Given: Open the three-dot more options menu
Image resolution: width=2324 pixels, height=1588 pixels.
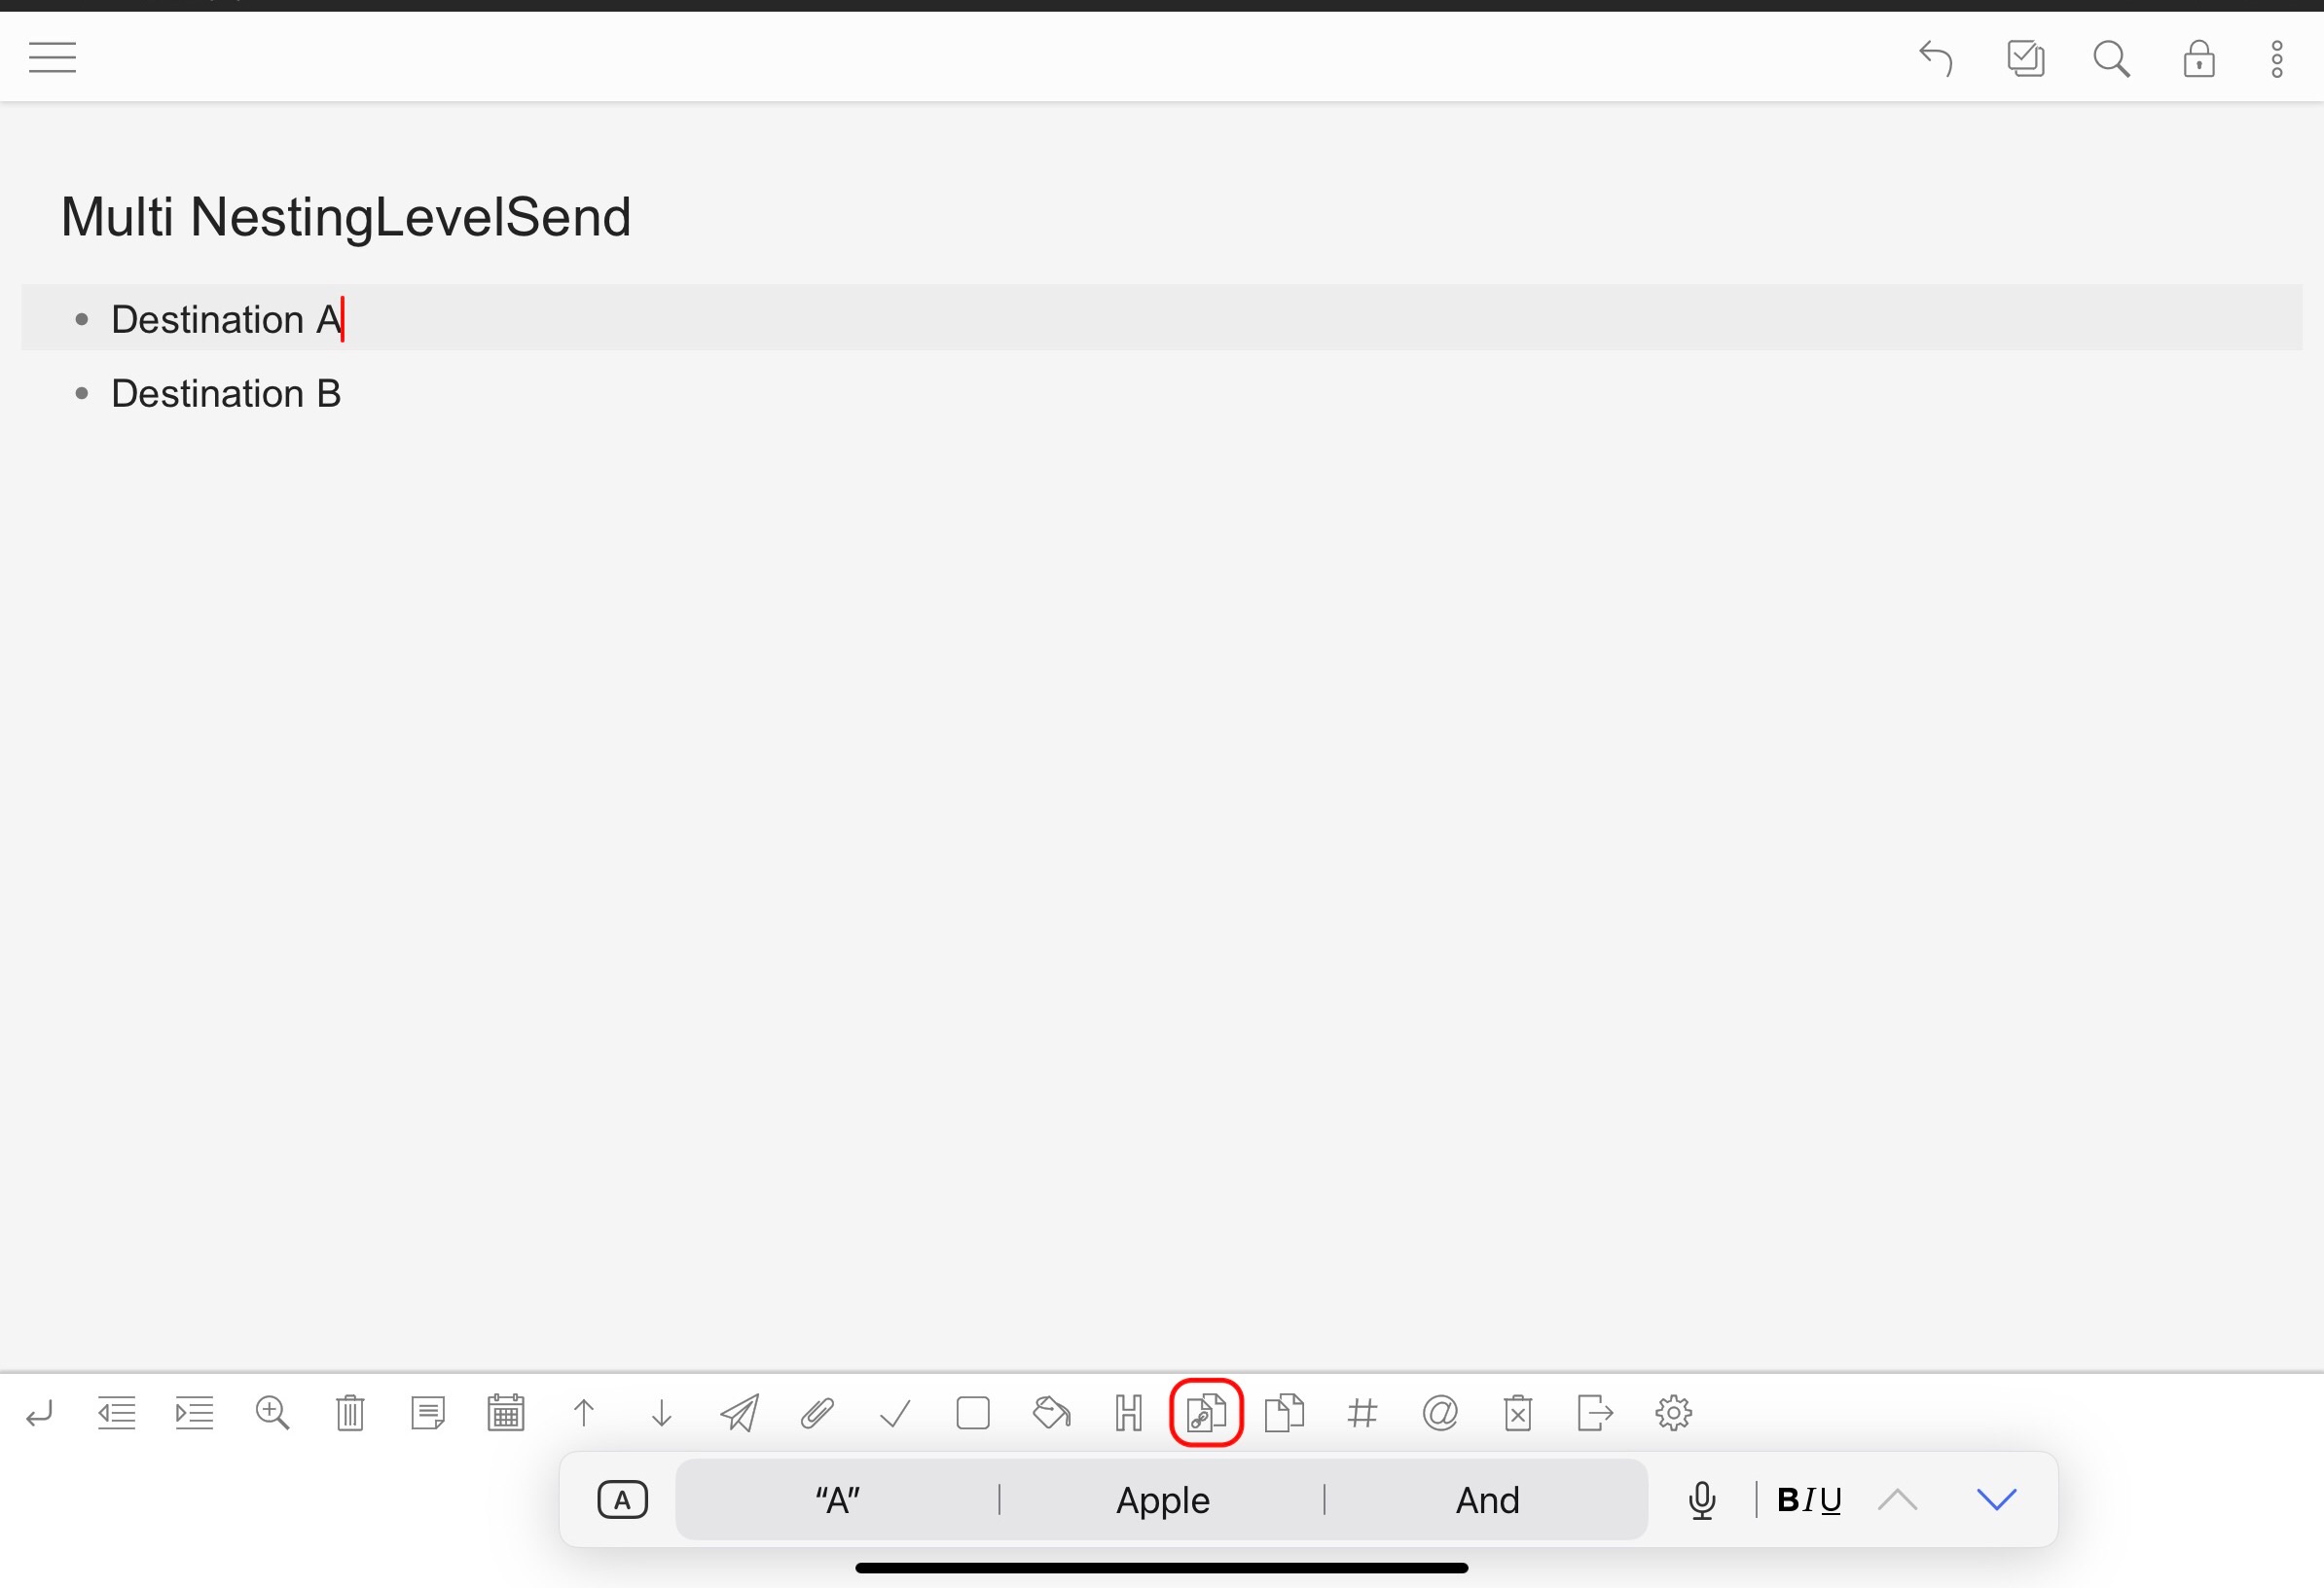Looking at the screenshot, I should (2277, 59).
